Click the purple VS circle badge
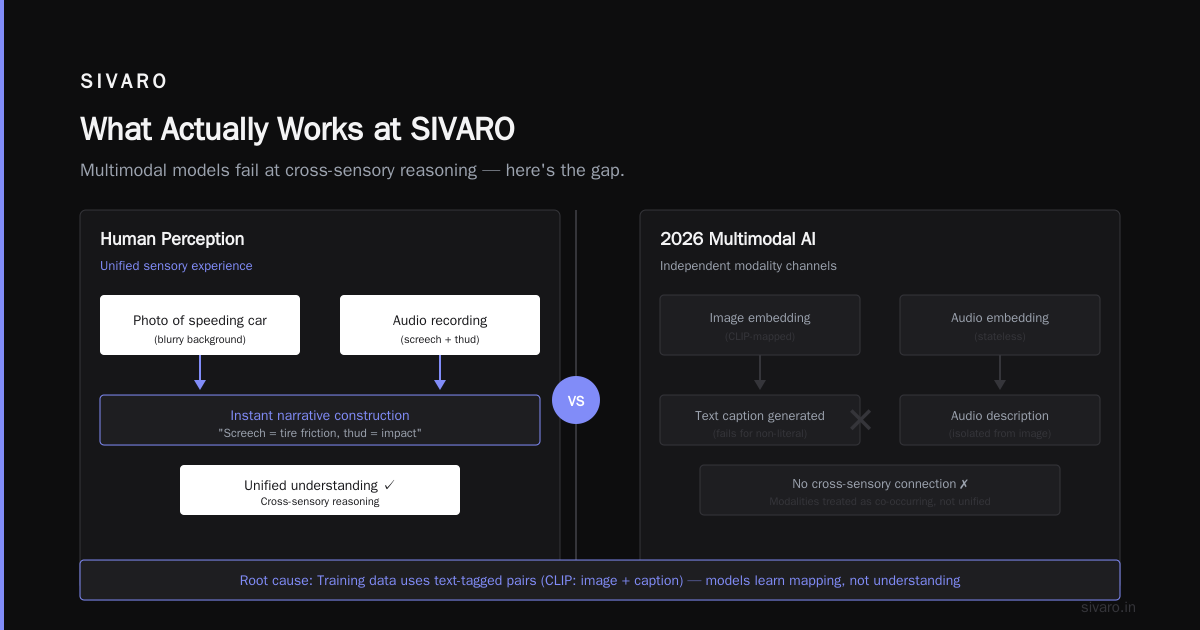Image resolution: width=1200 pixels, height=630 pixels. tap(576, 400)
